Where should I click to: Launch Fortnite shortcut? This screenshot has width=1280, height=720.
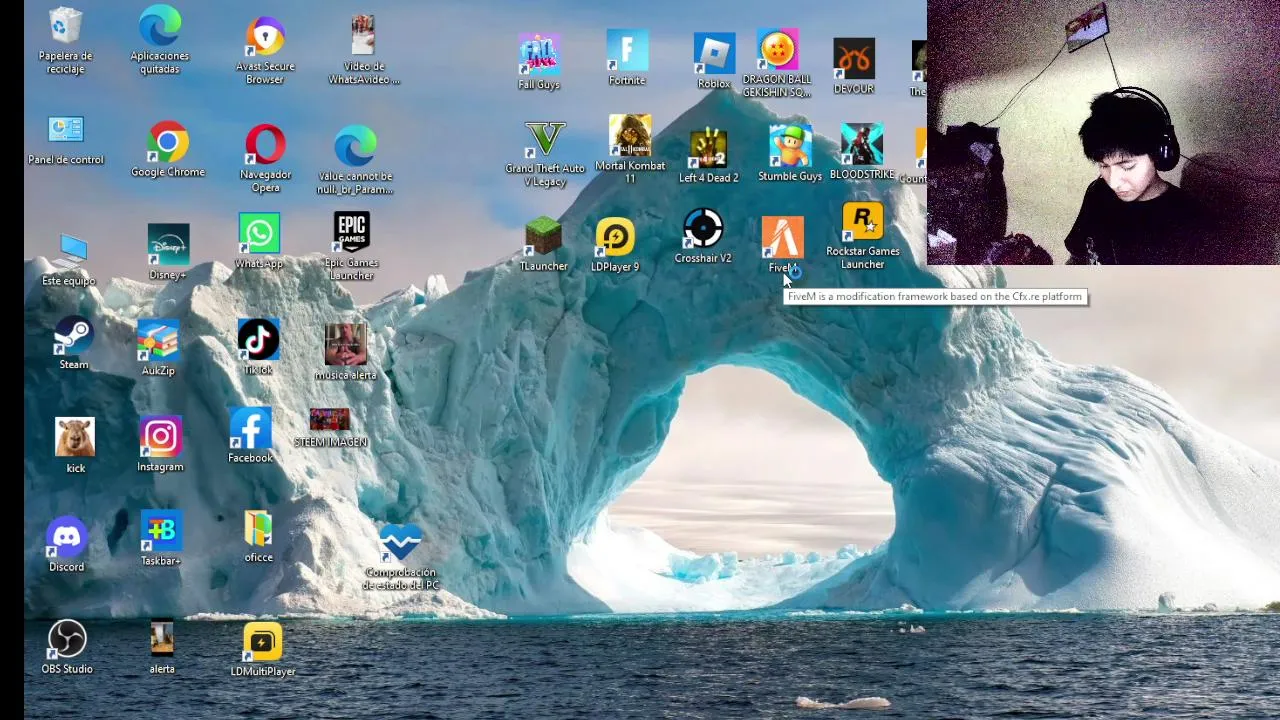(627, 58)
